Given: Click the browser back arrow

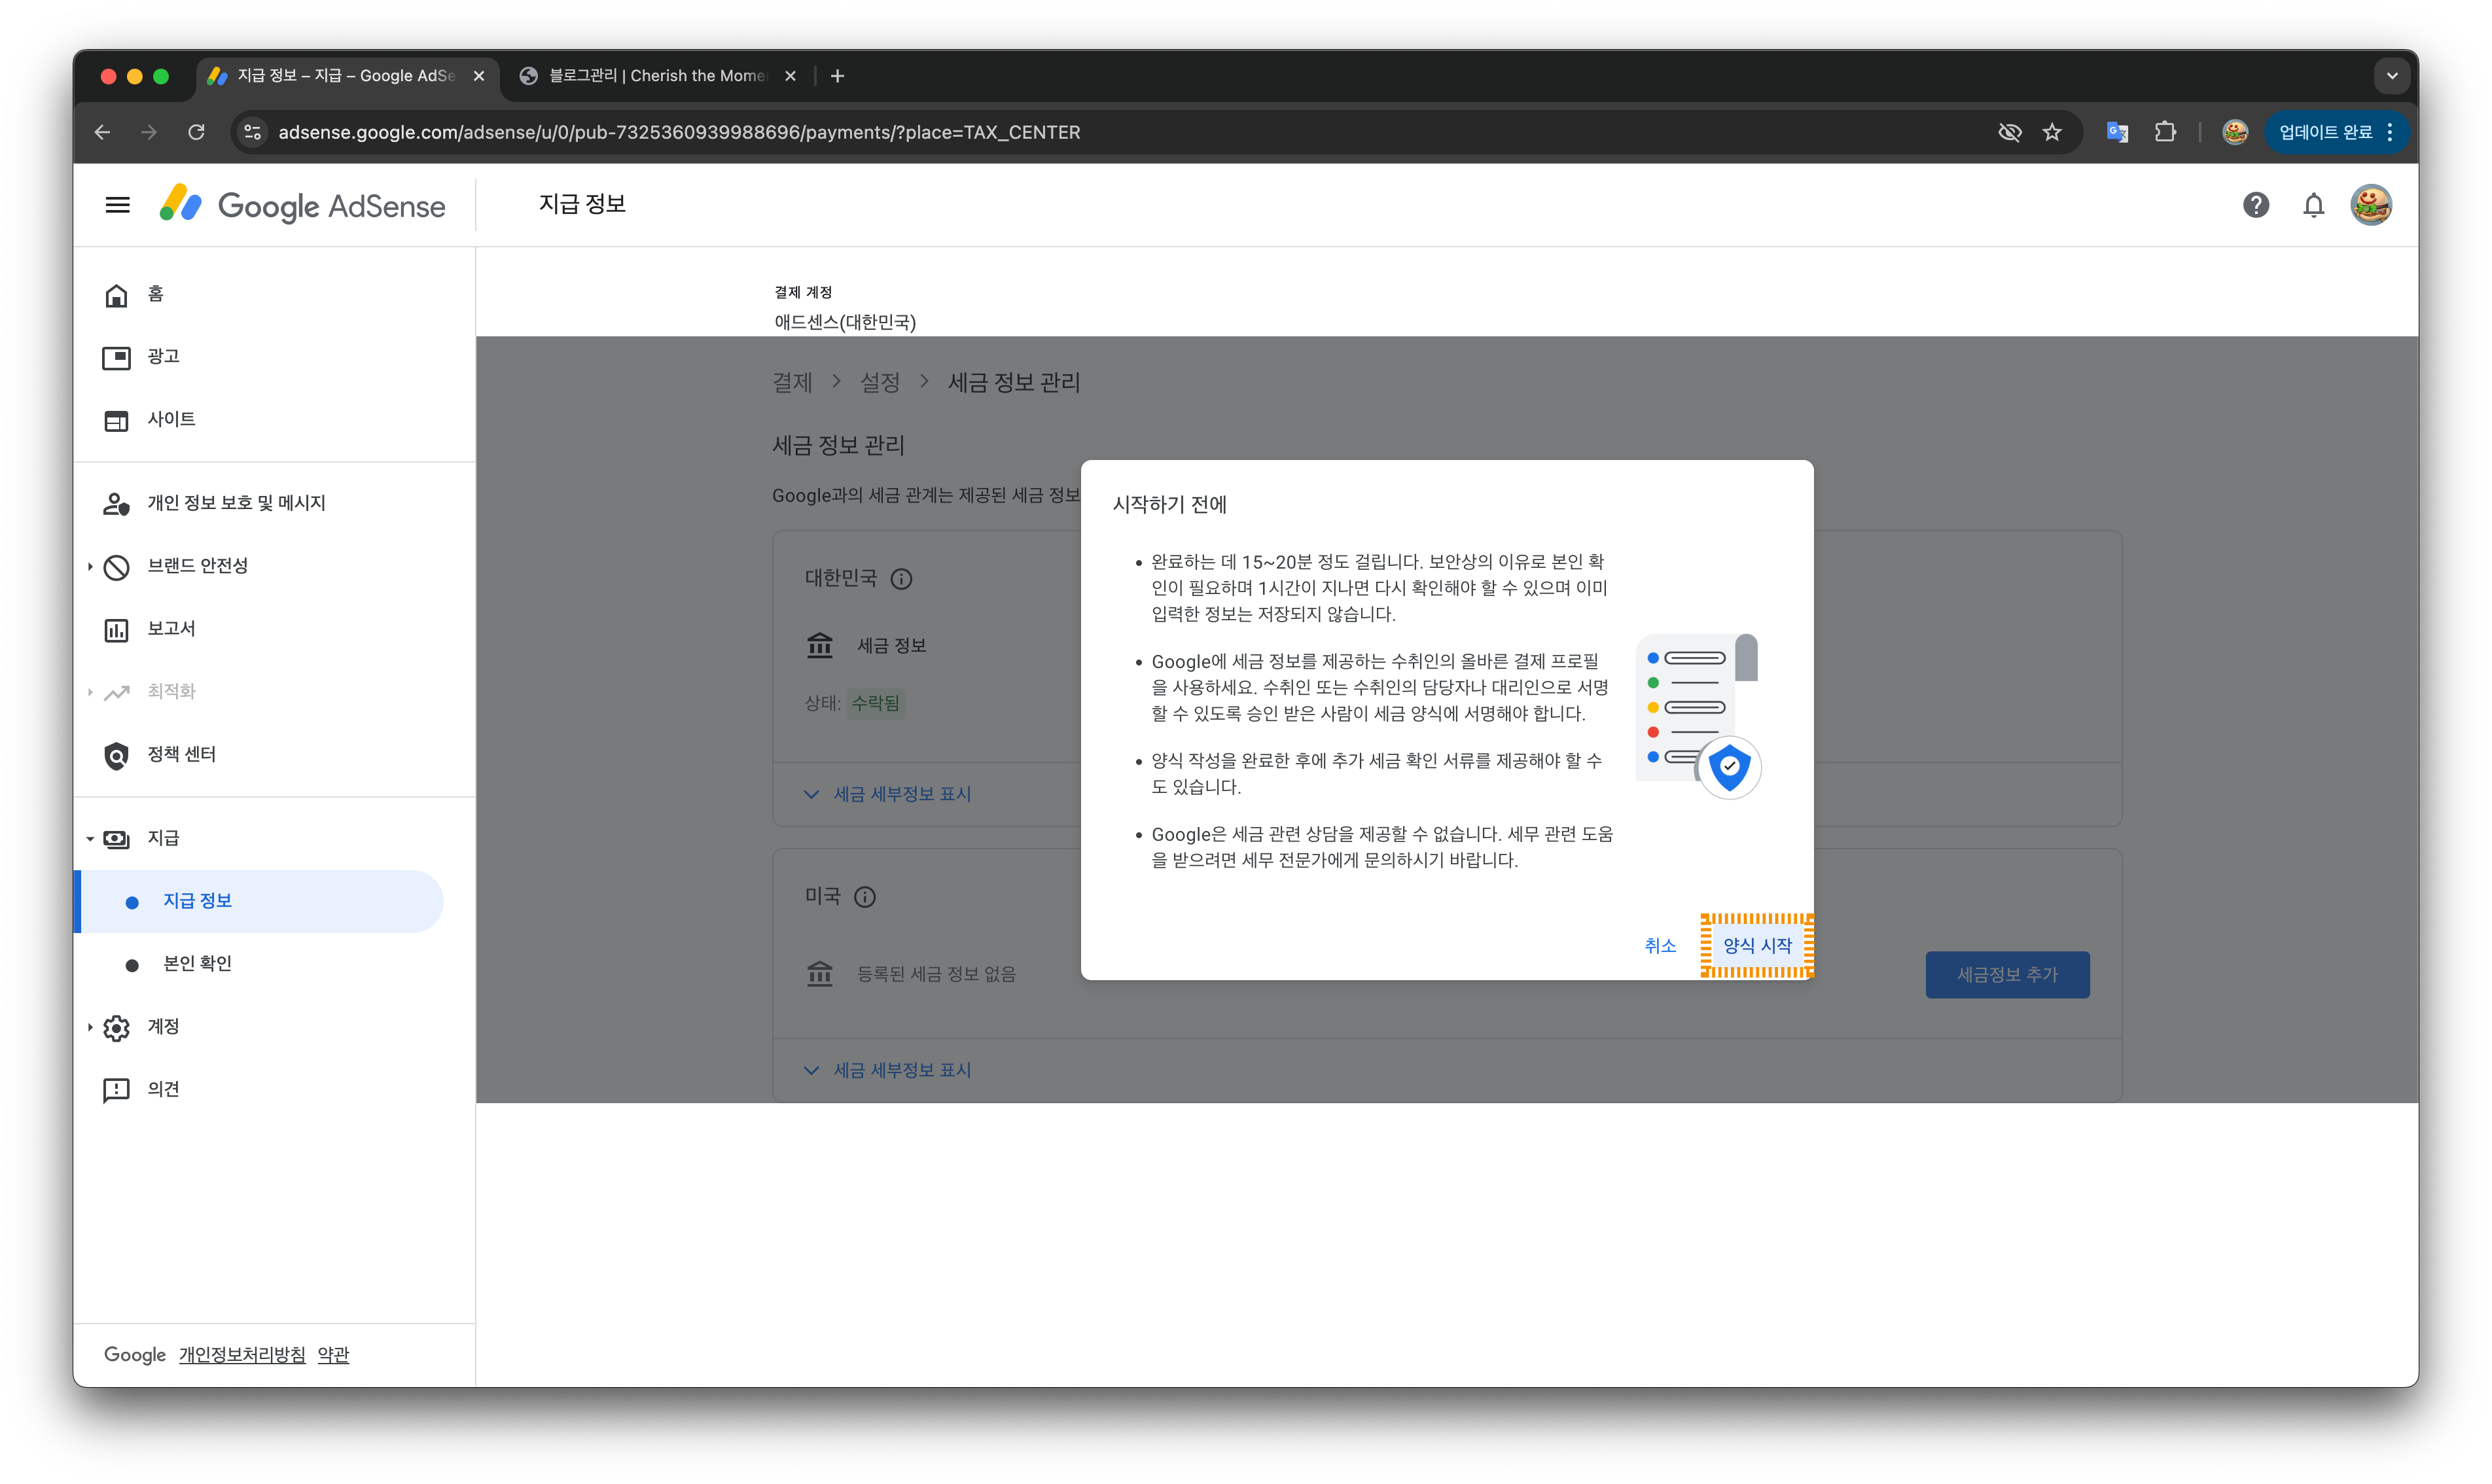Looking at the screenshot, I should (x=102, y=132).
